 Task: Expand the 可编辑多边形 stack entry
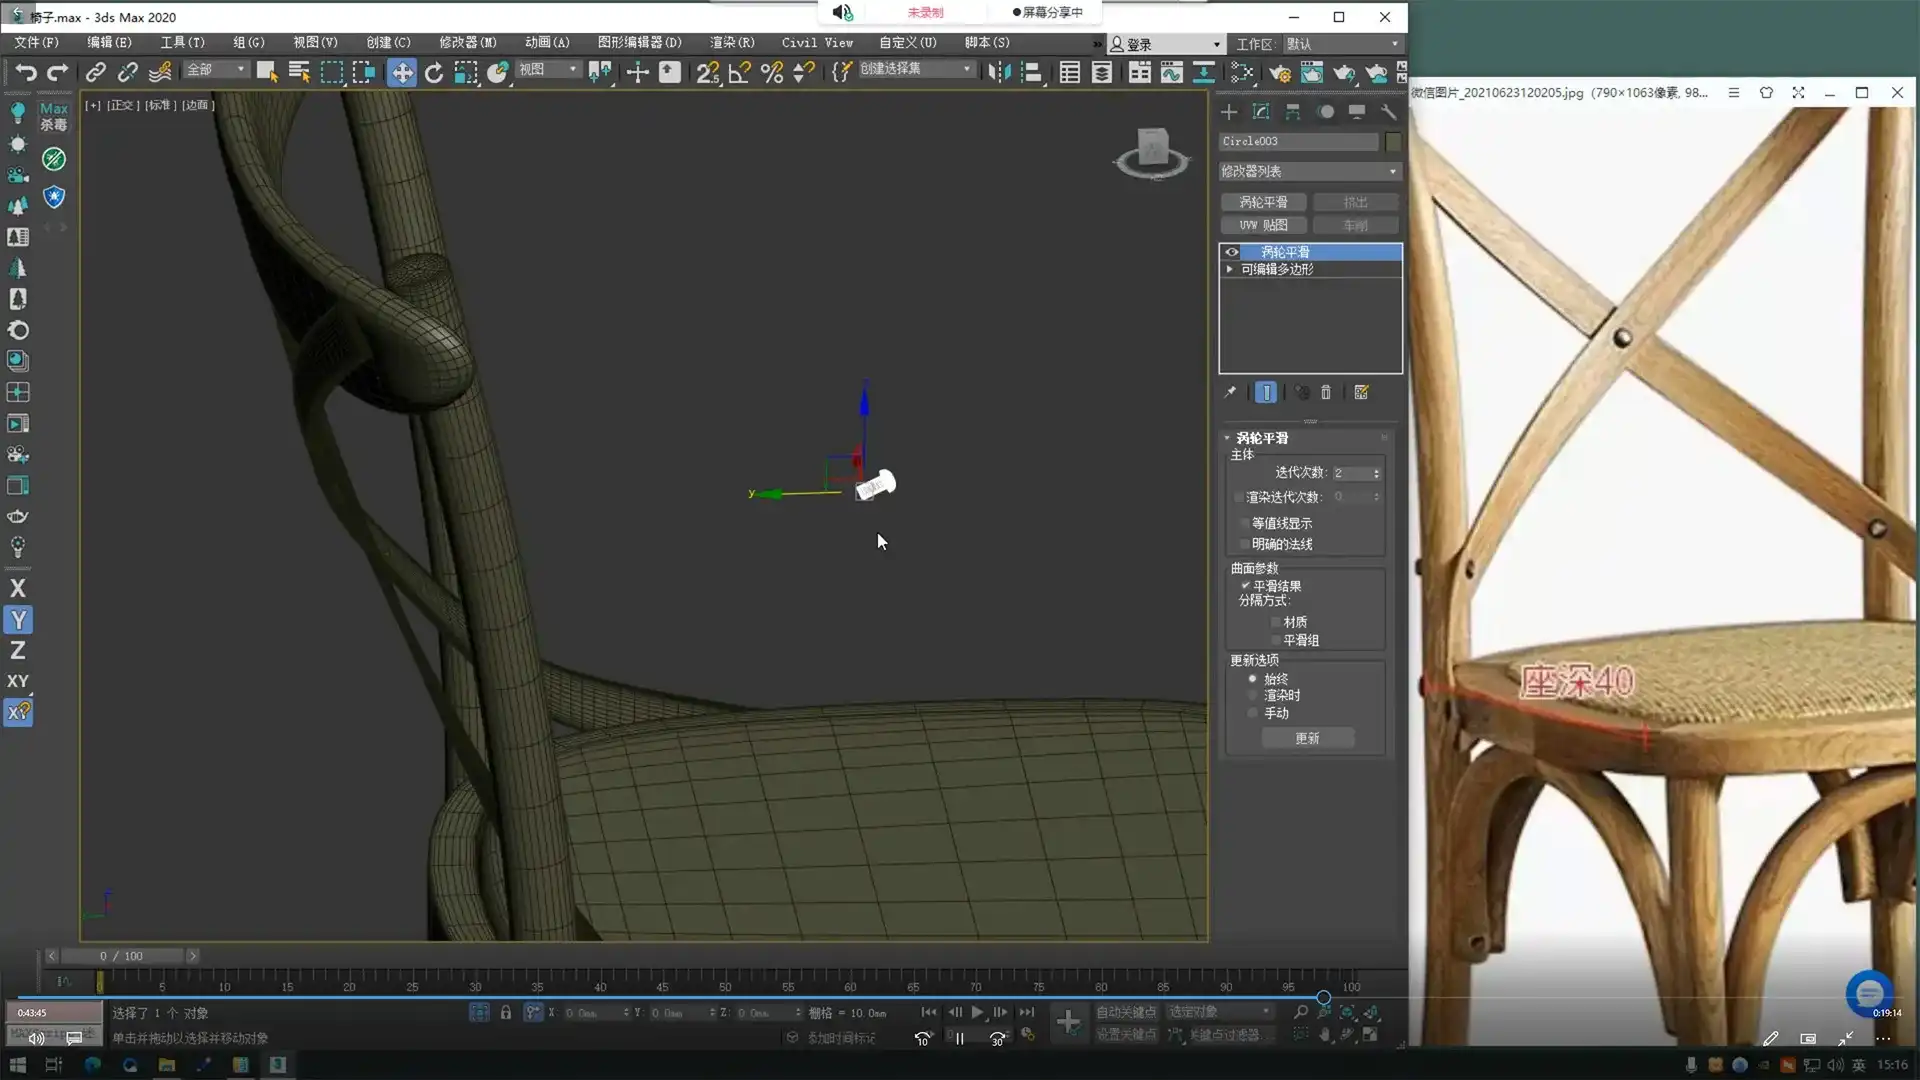click(1229, 269)
